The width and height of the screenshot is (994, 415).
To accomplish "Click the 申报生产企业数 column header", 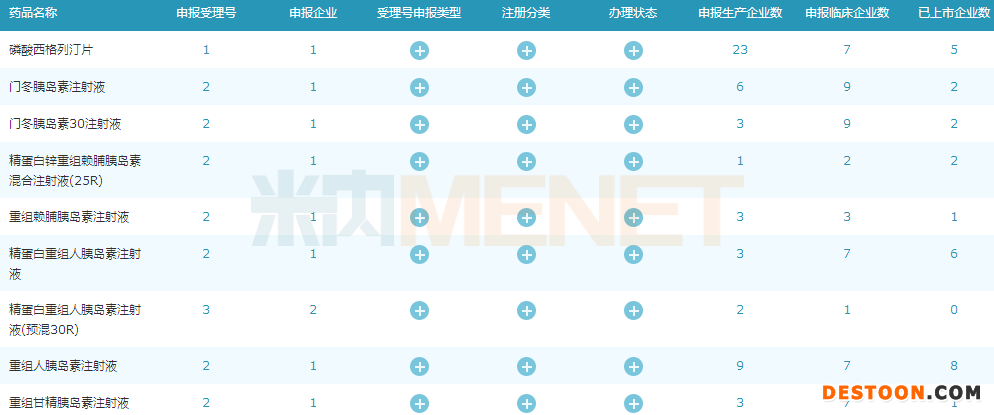I will pos(740,14).
